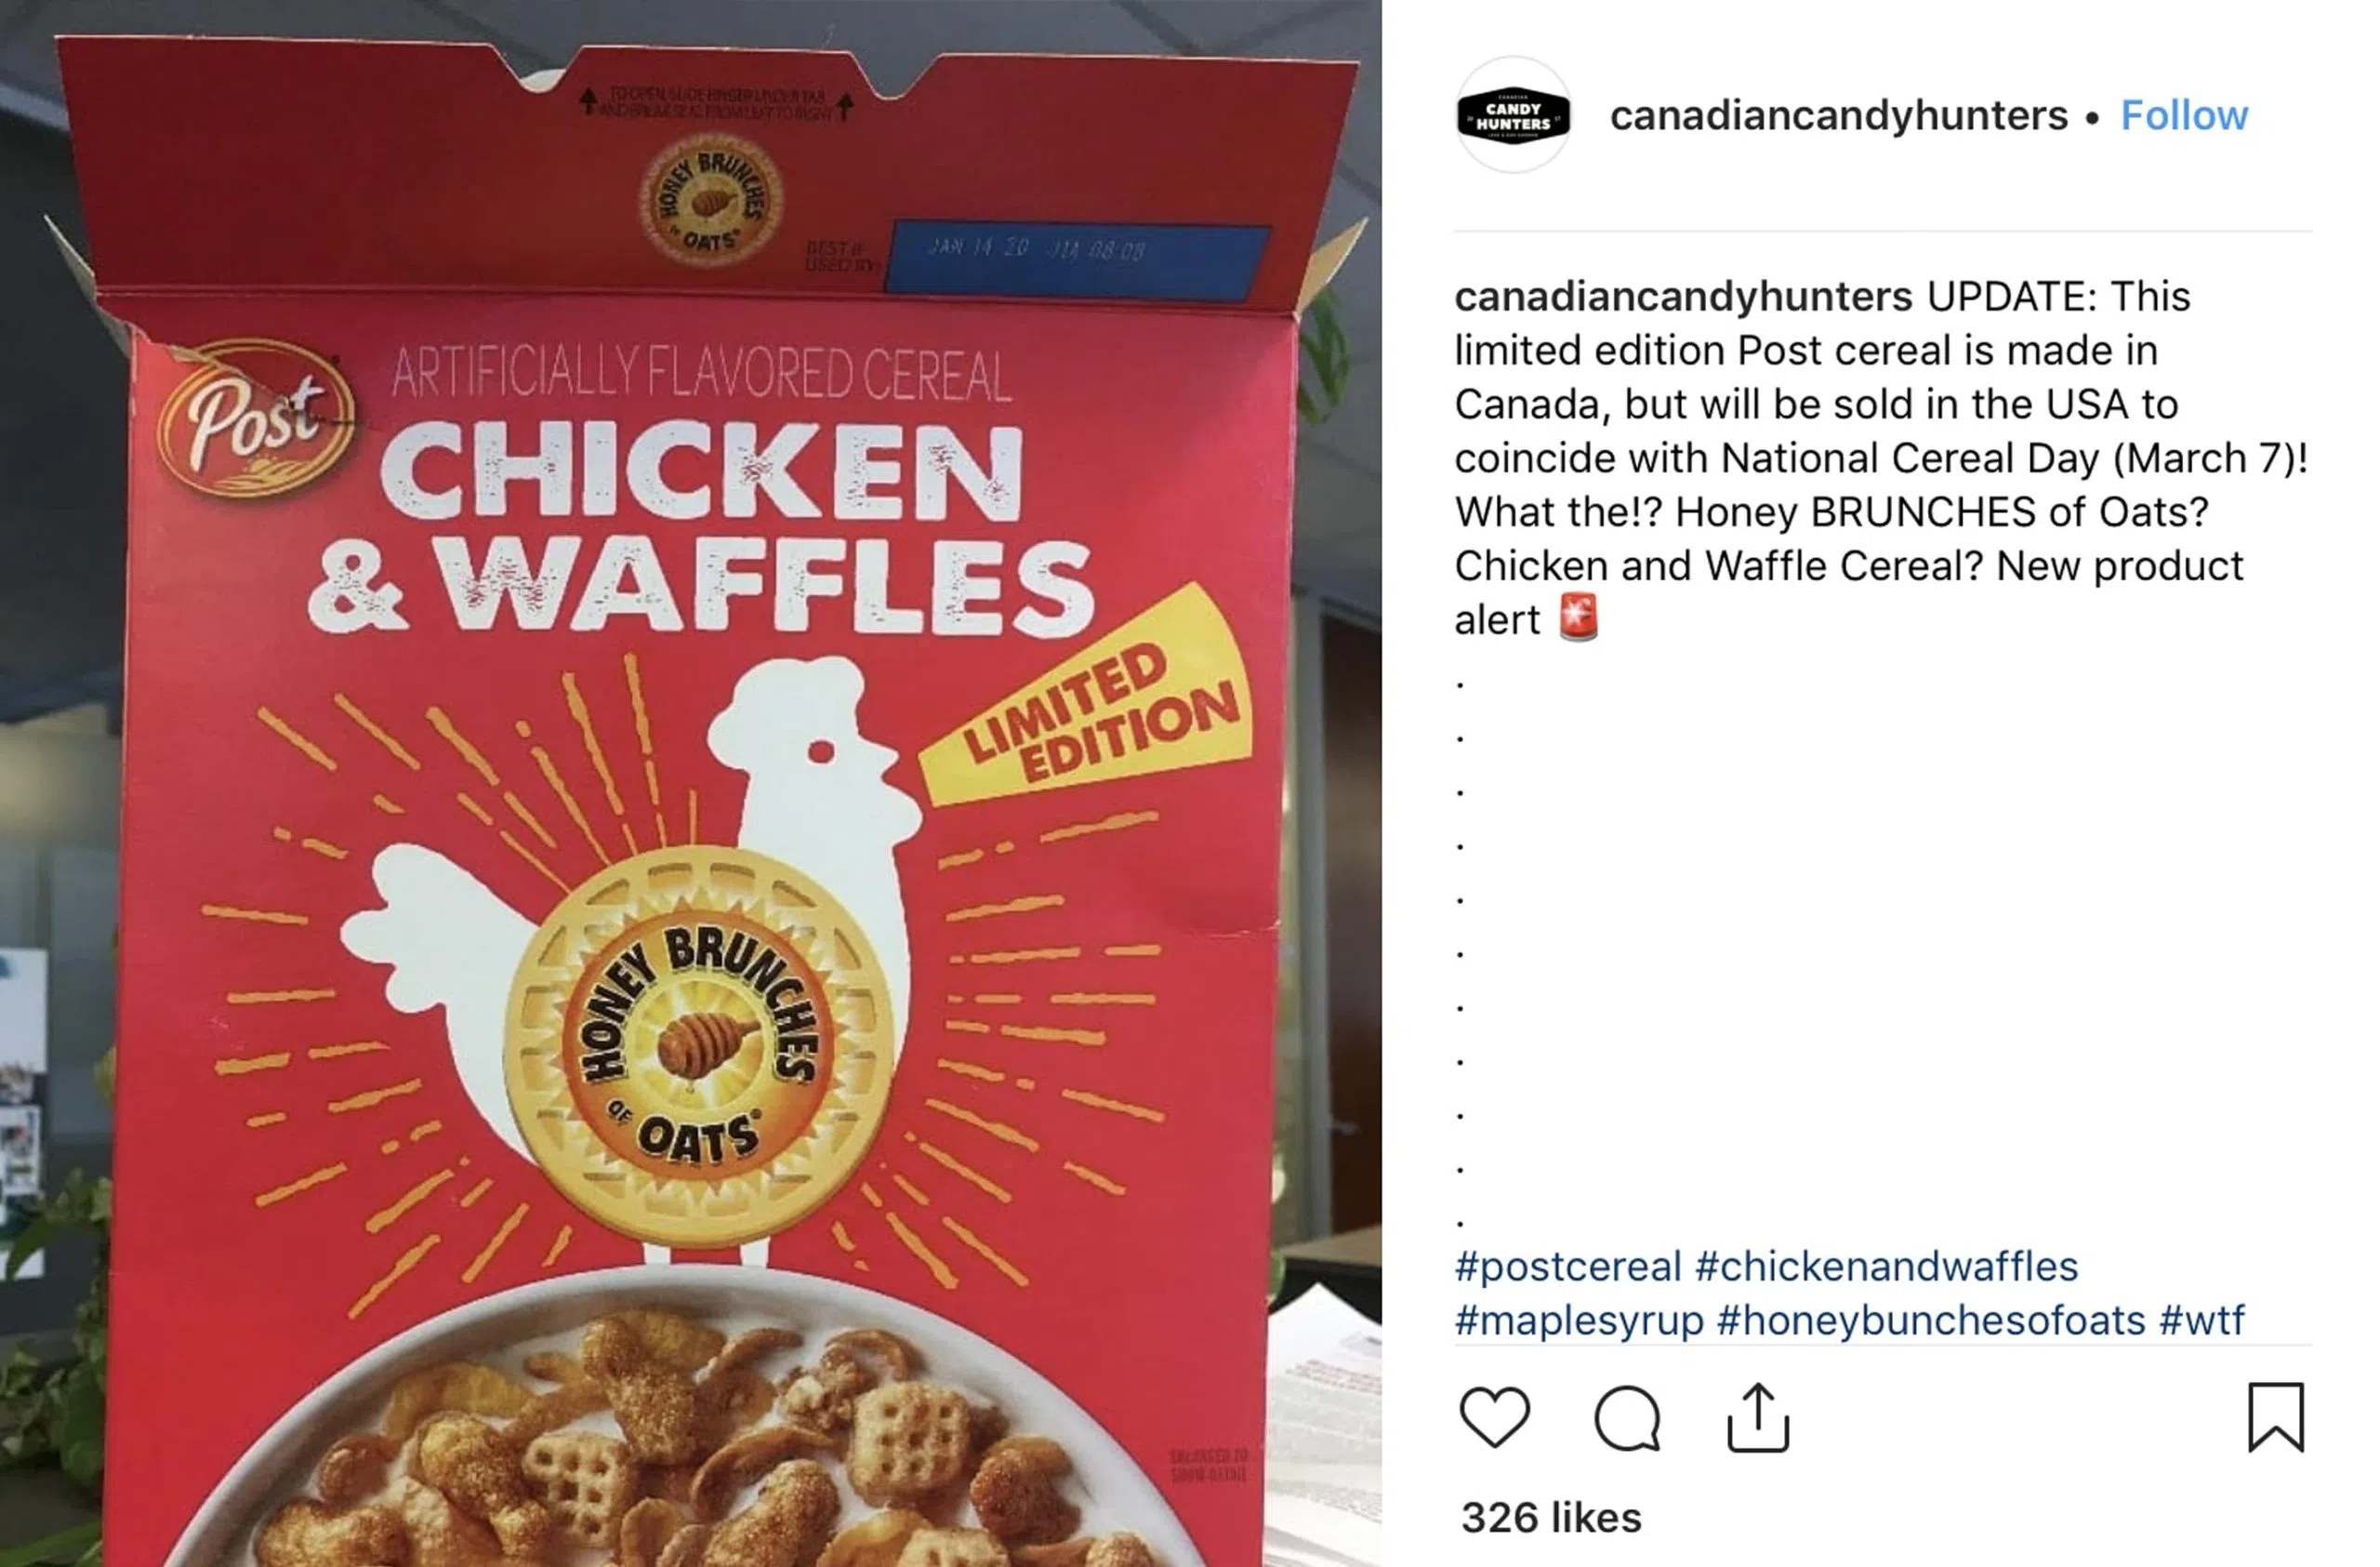Open the #wtf hashtag
2380x1567 pixels.
pos(2201,1320)
